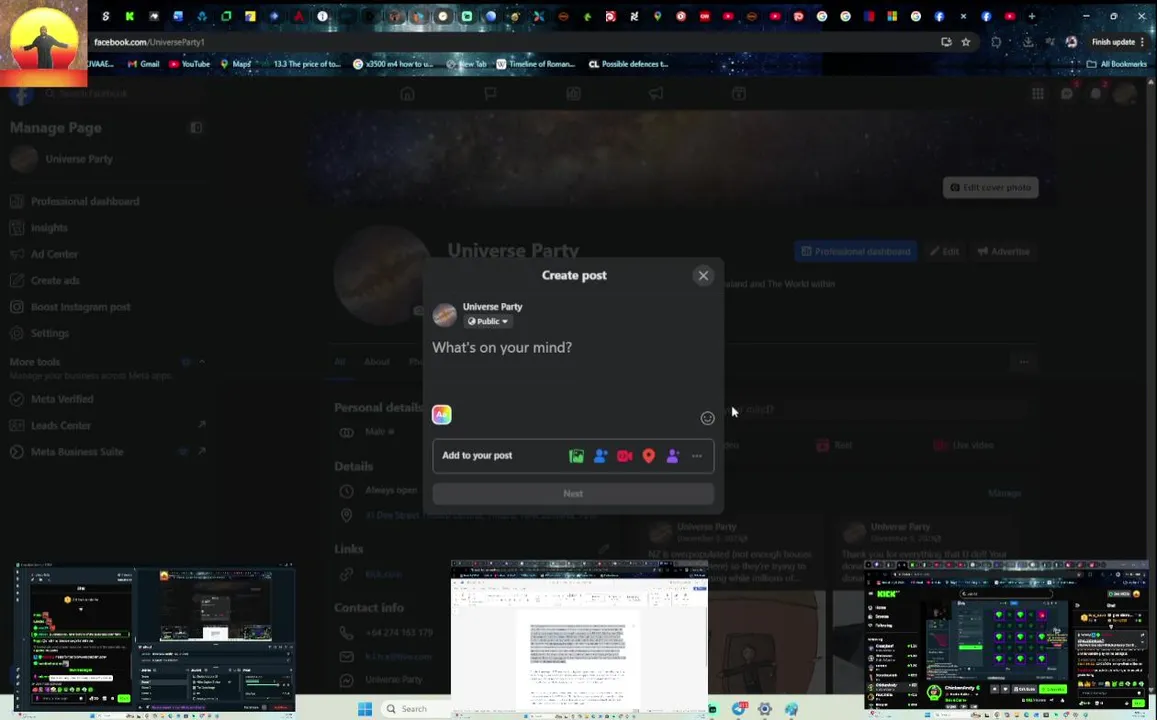Close the Create post dialog
Image resolution: width=1157 pixels, height=720 pixels.
[703, 275]
